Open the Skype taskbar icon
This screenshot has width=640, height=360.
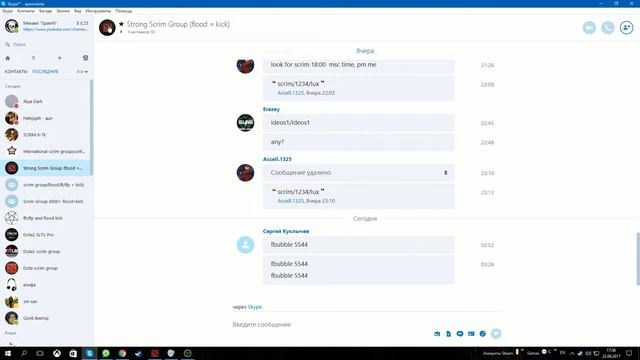89,353
